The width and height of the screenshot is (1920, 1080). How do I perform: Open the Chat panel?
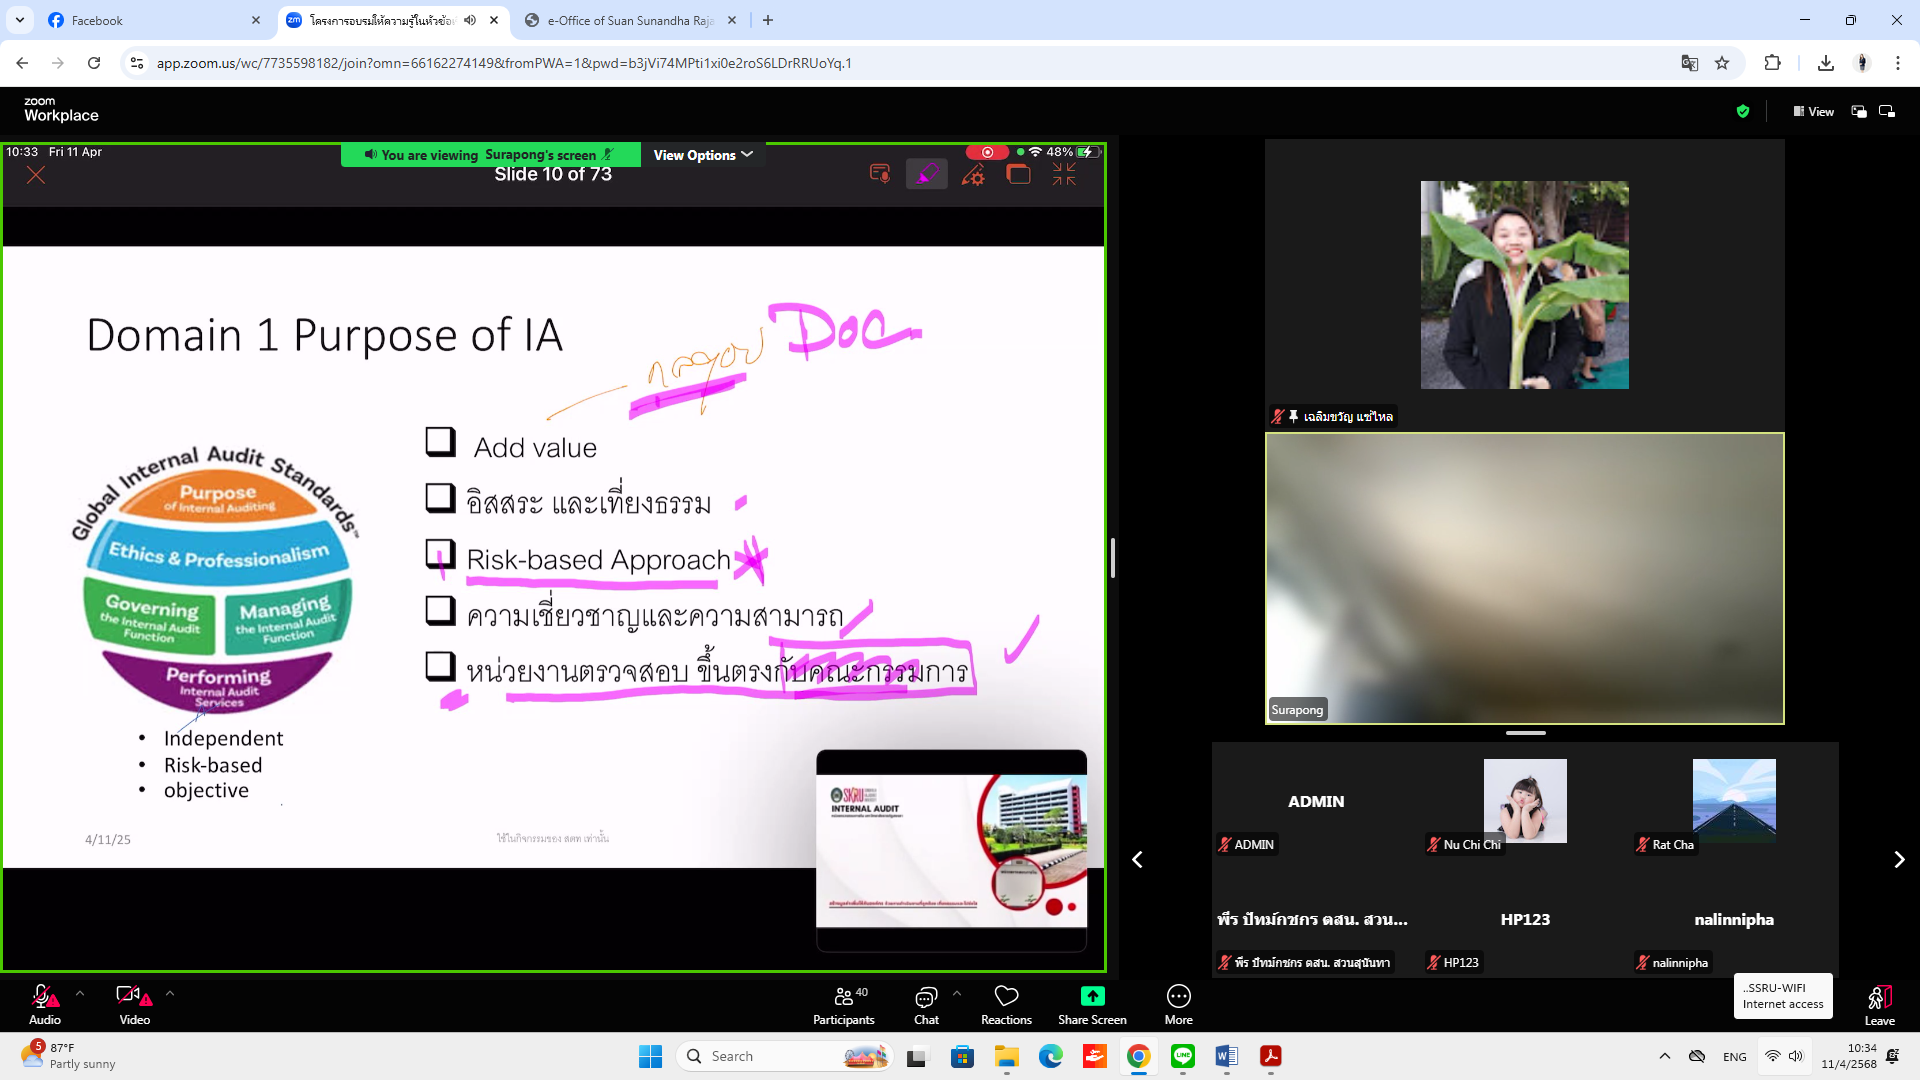pos(926,1004)
